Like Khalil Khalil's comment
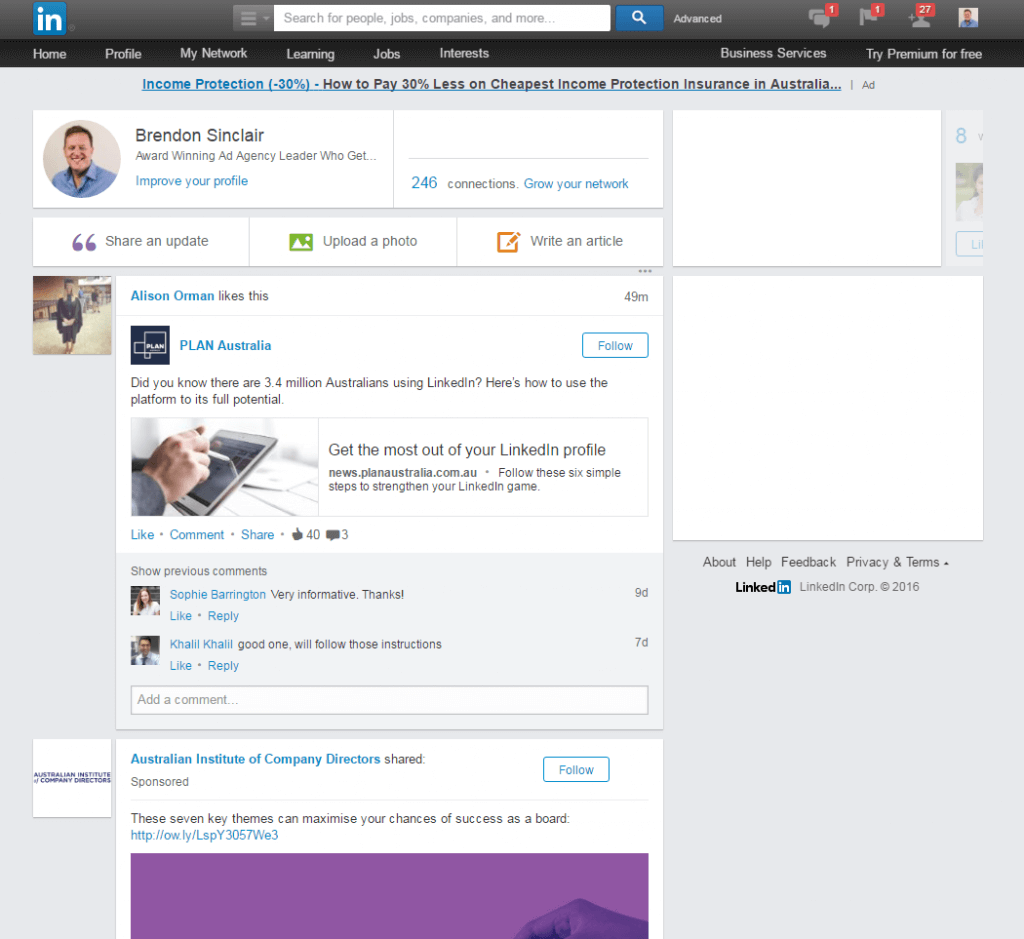Screen dimensions: 1024x939 181,665
